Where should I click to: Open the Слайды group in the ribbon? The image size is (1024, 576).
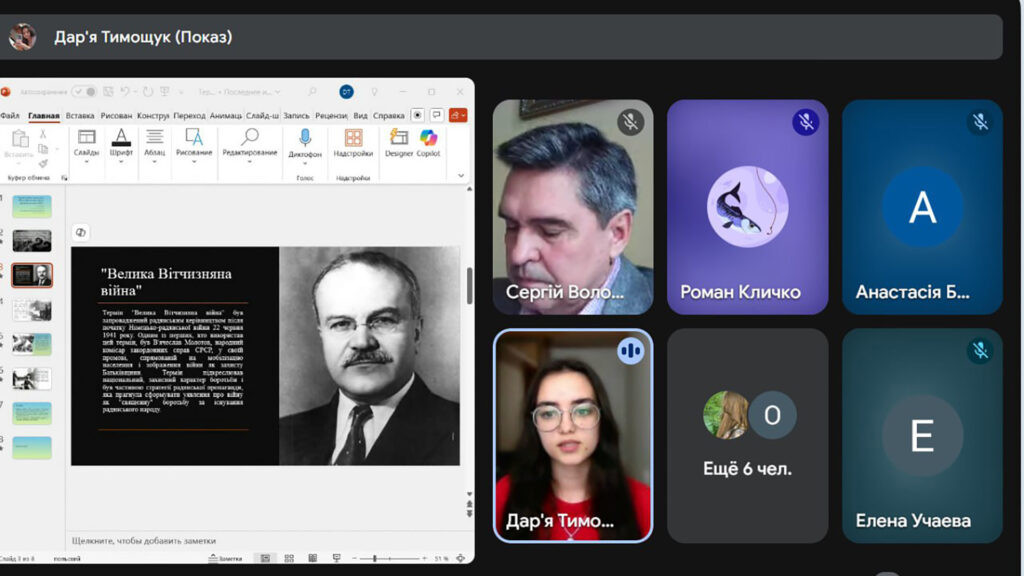point(86,146)
